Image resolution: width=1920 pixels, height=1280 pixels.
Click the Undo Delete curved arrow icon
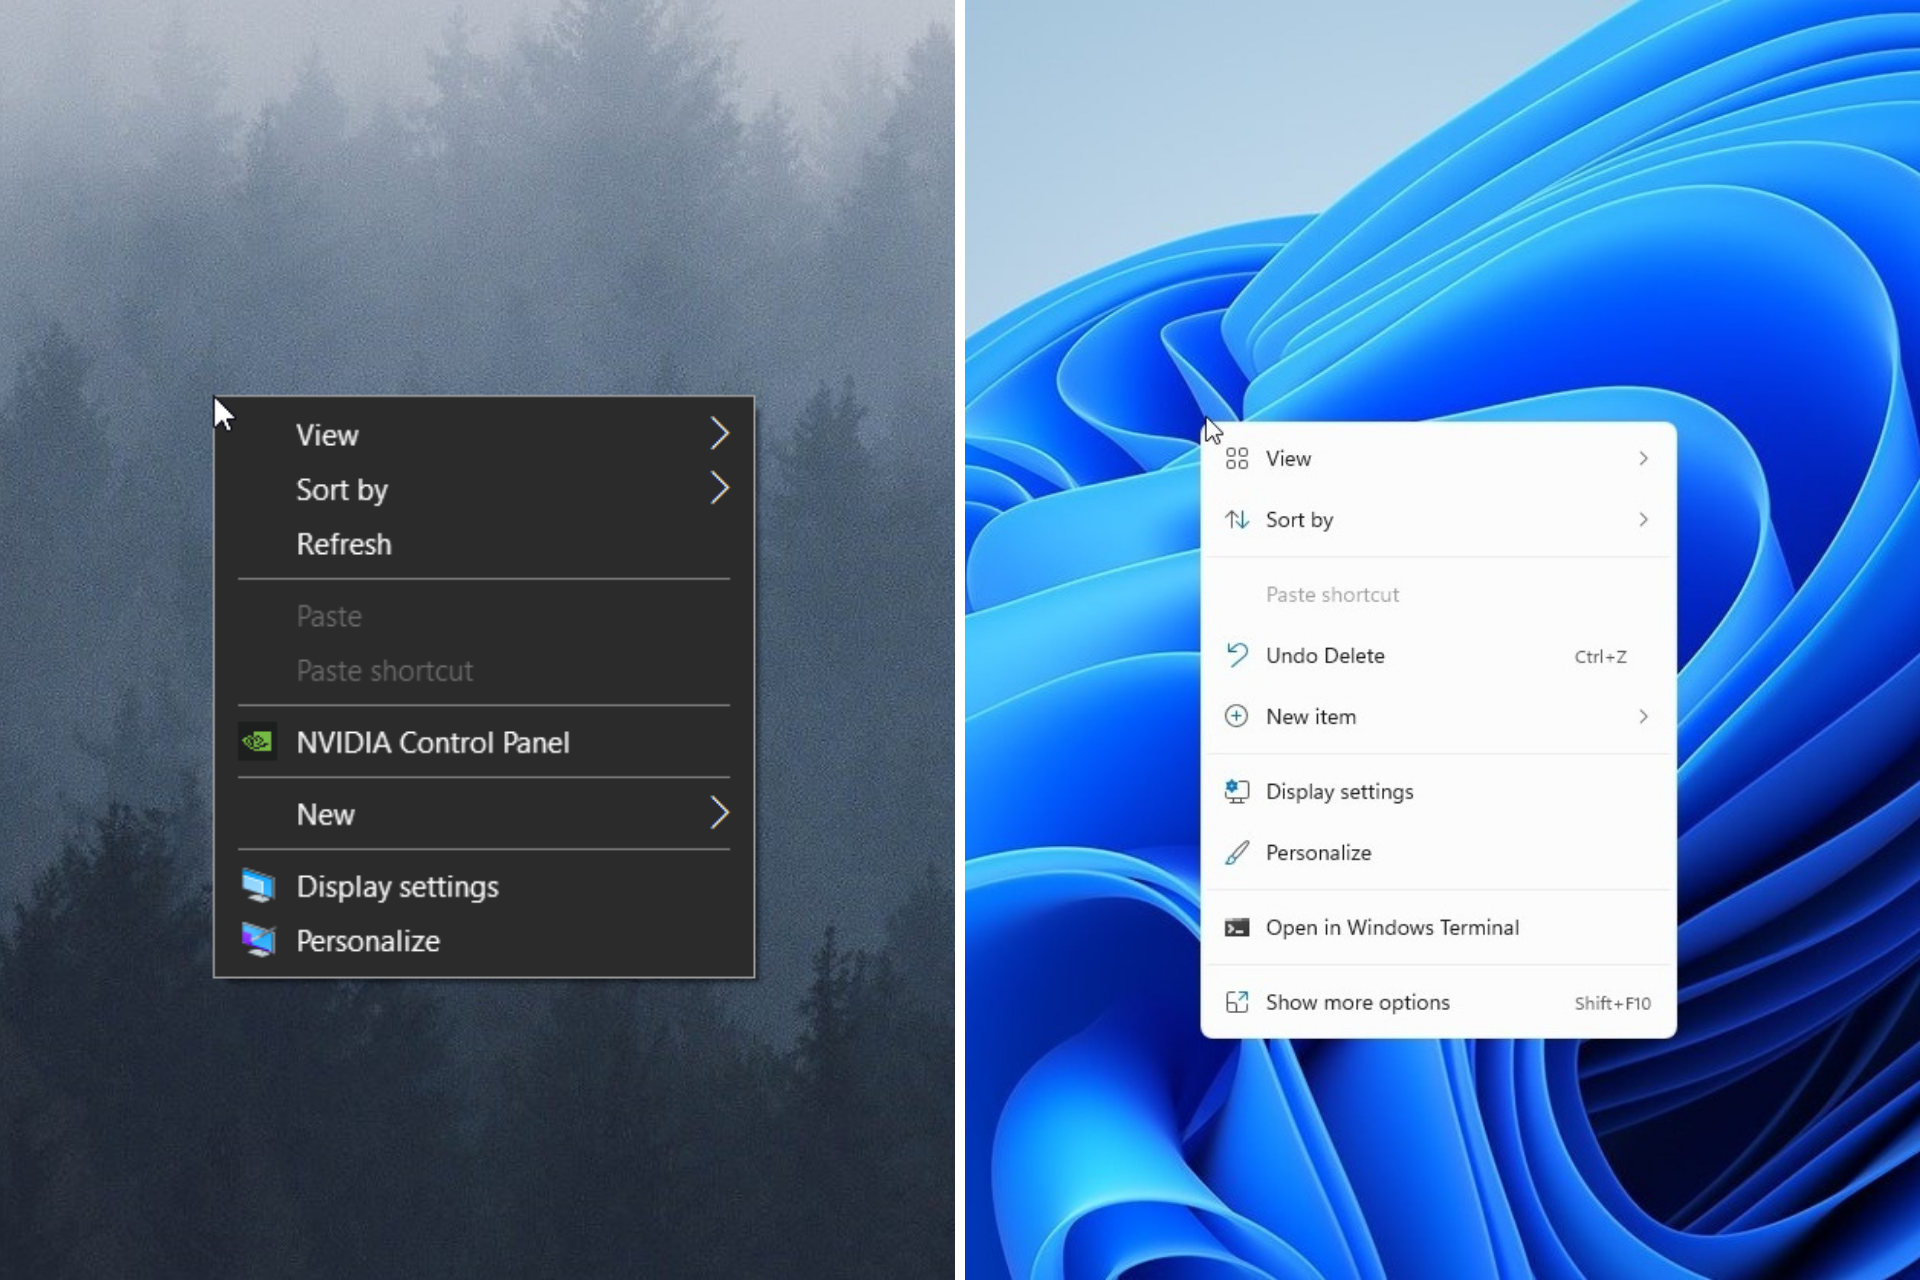point(1237,655)
